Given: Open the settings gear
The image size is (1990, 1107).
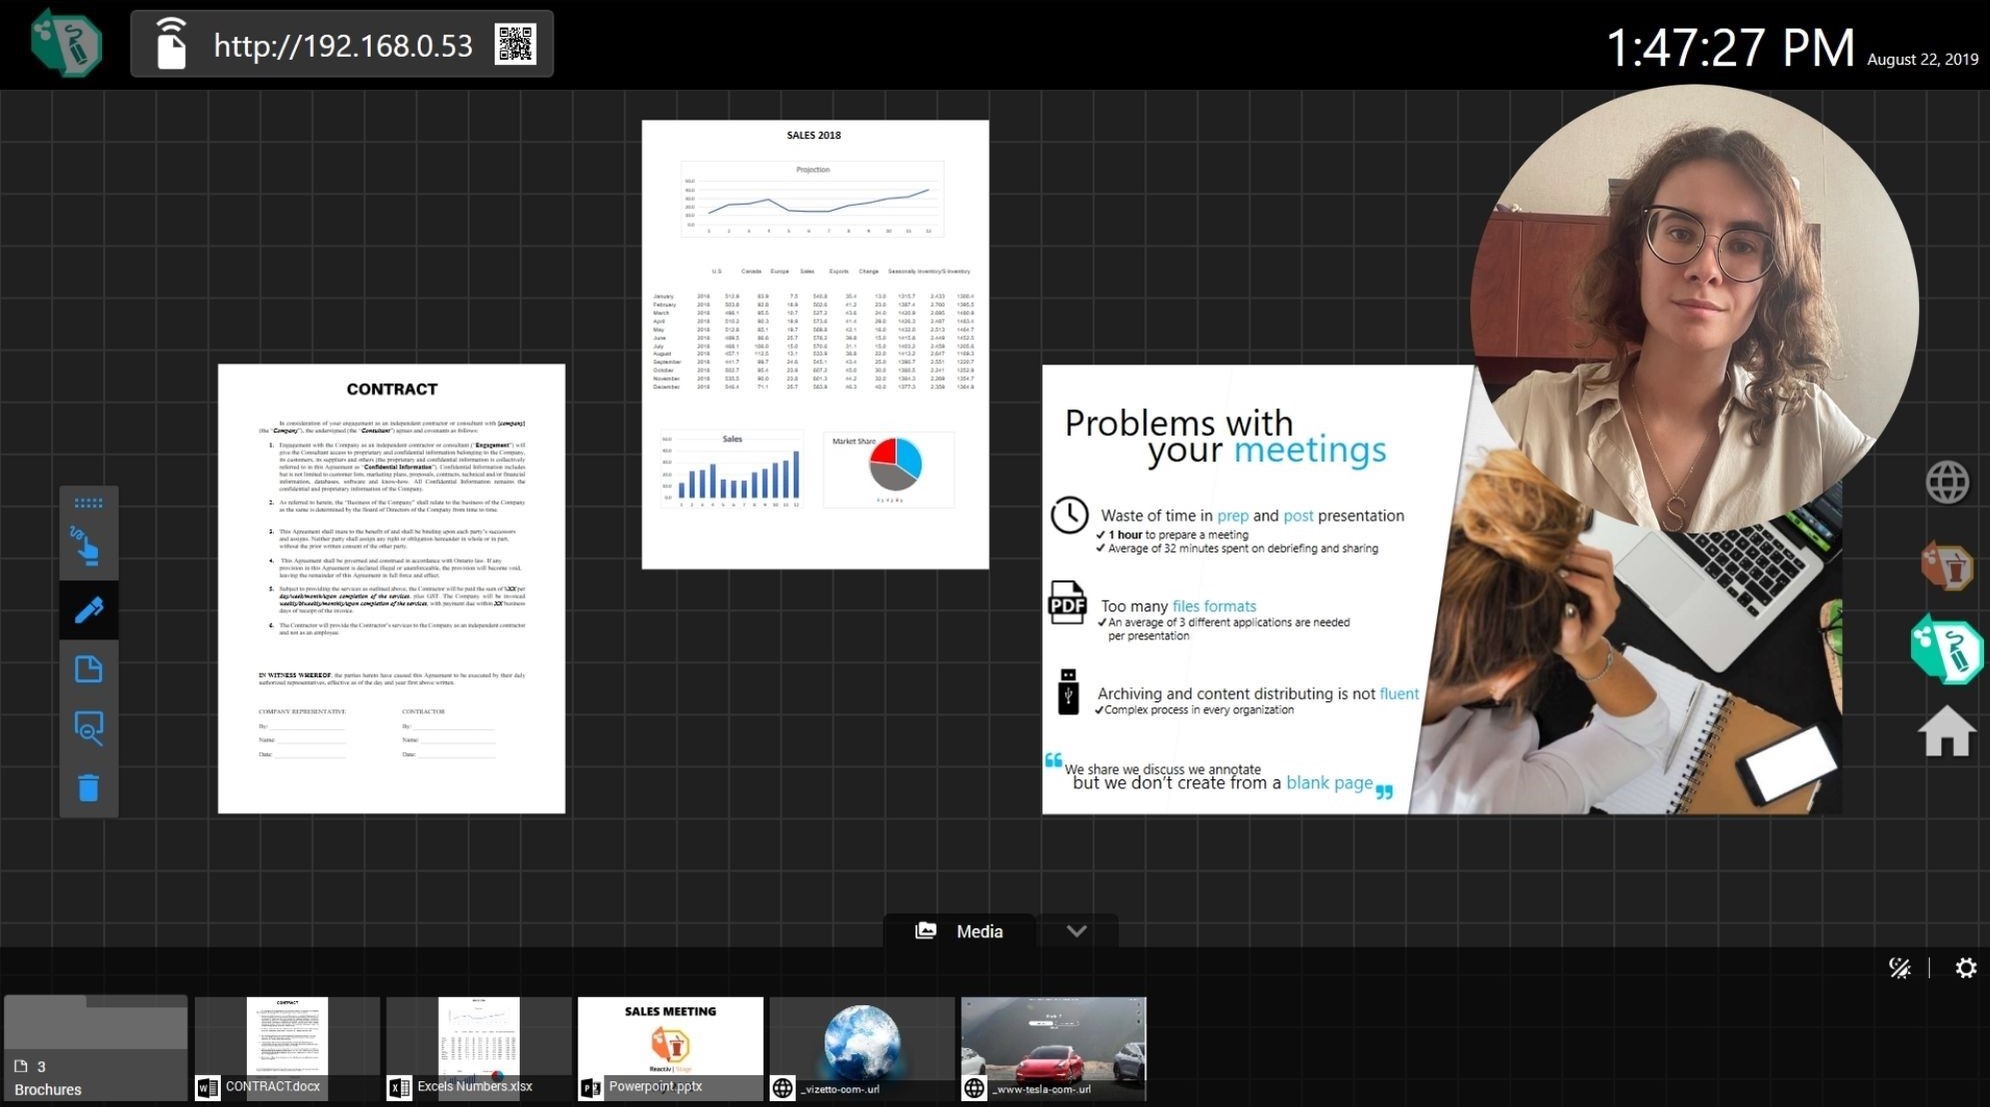Looking at the screenshot, I should click(1965, 968).
